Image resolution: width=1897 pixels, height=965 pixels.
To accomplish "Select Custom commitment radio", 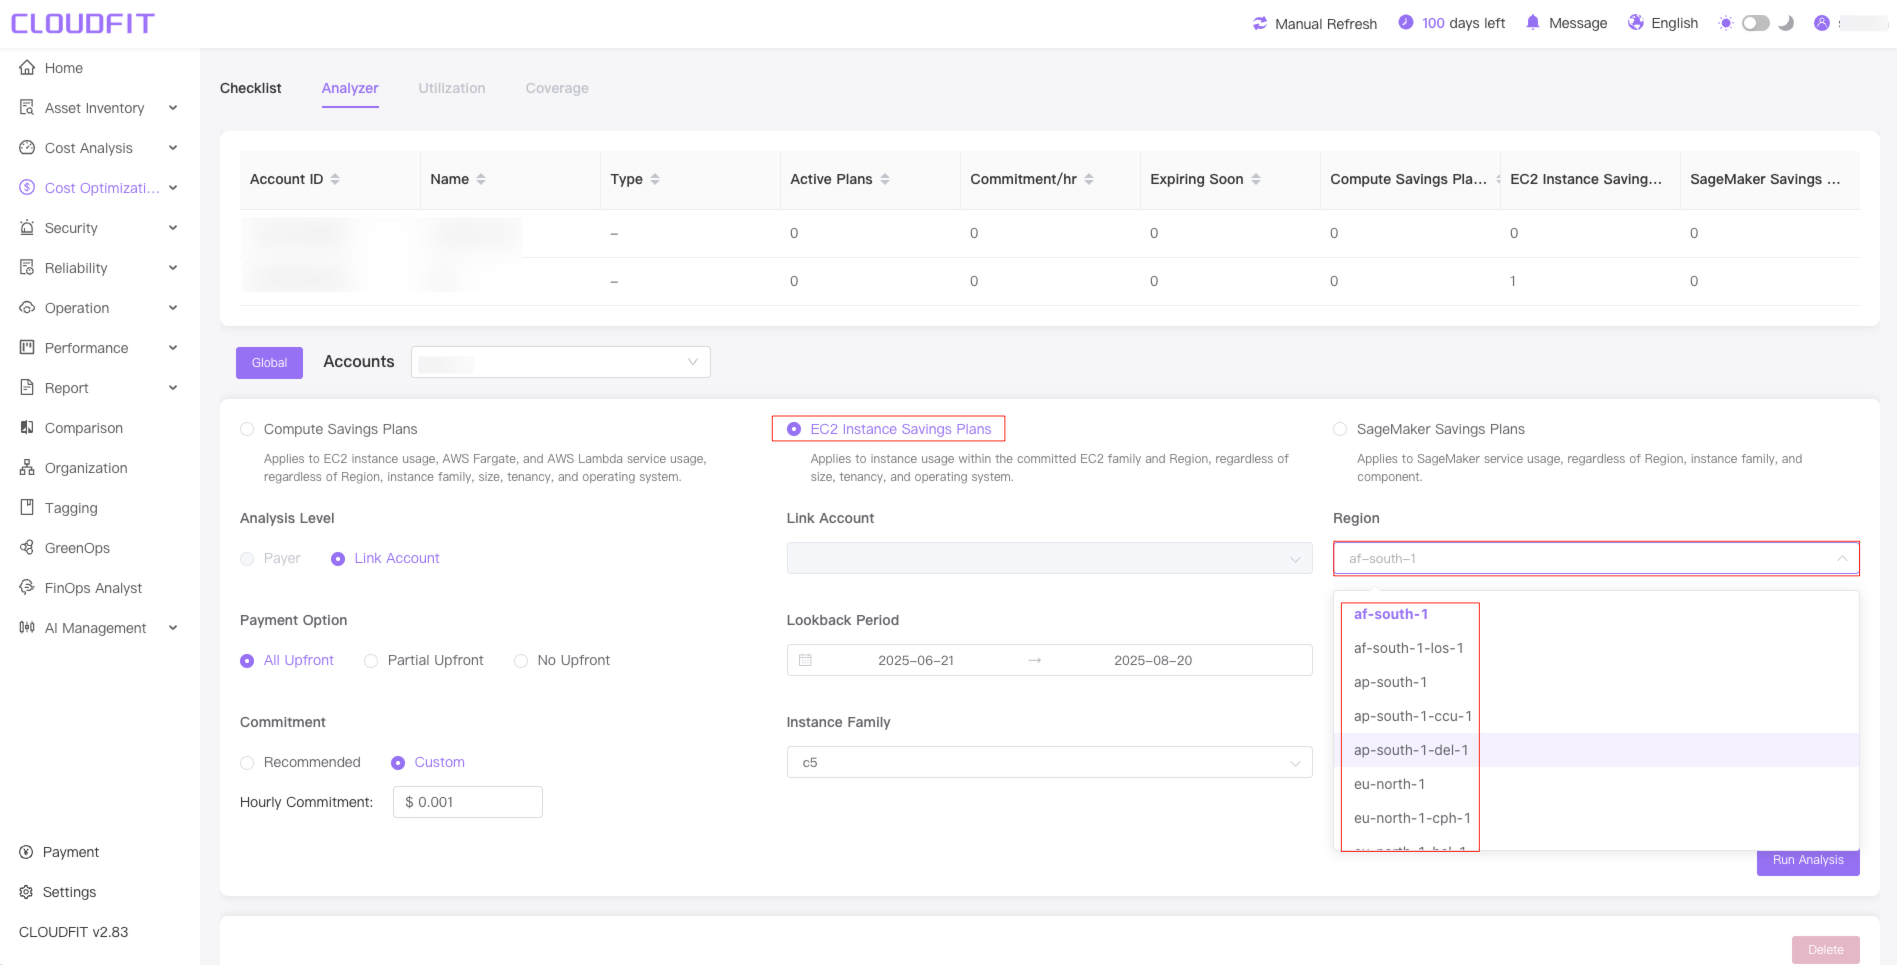I will tap(398, 763).
